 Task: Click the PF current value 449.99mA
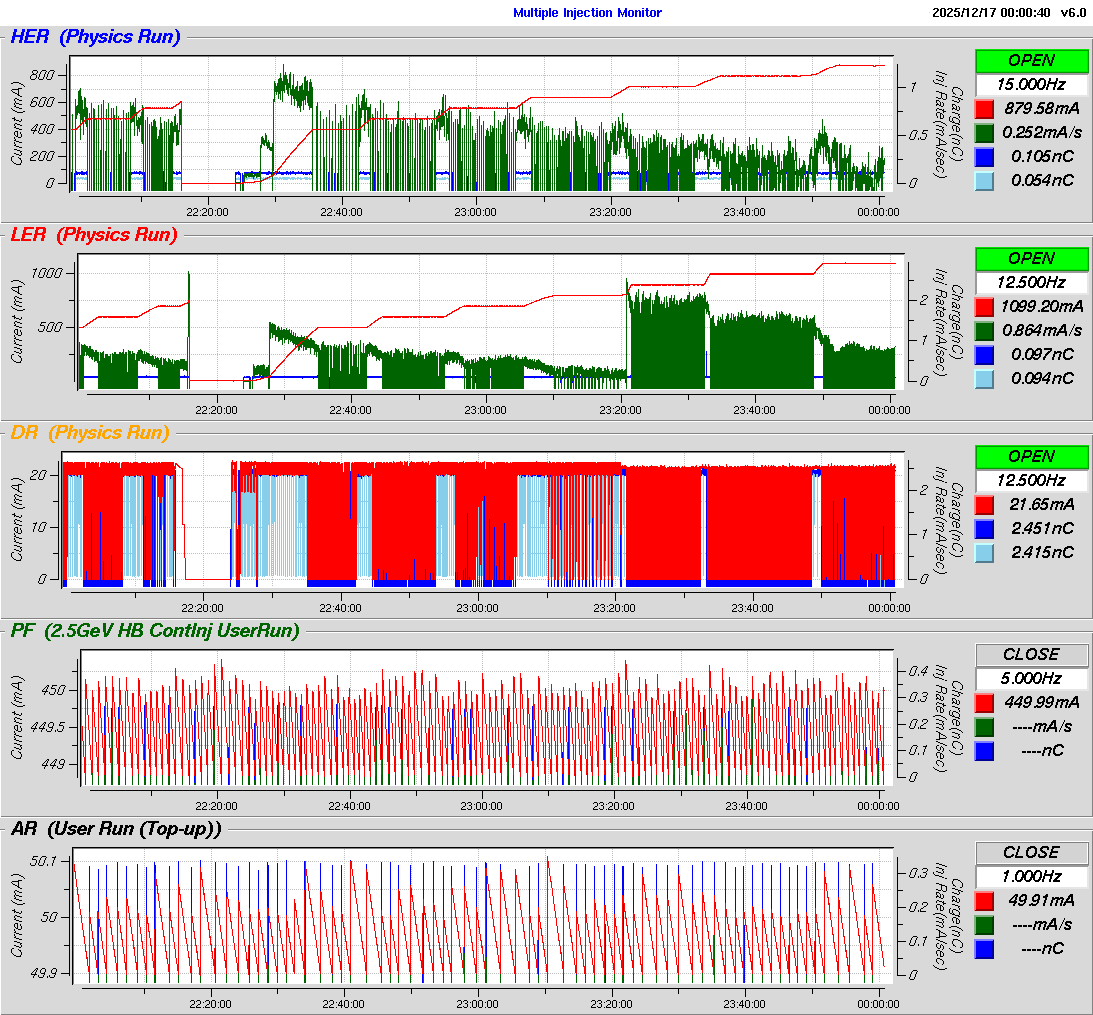coord(1041,703)
